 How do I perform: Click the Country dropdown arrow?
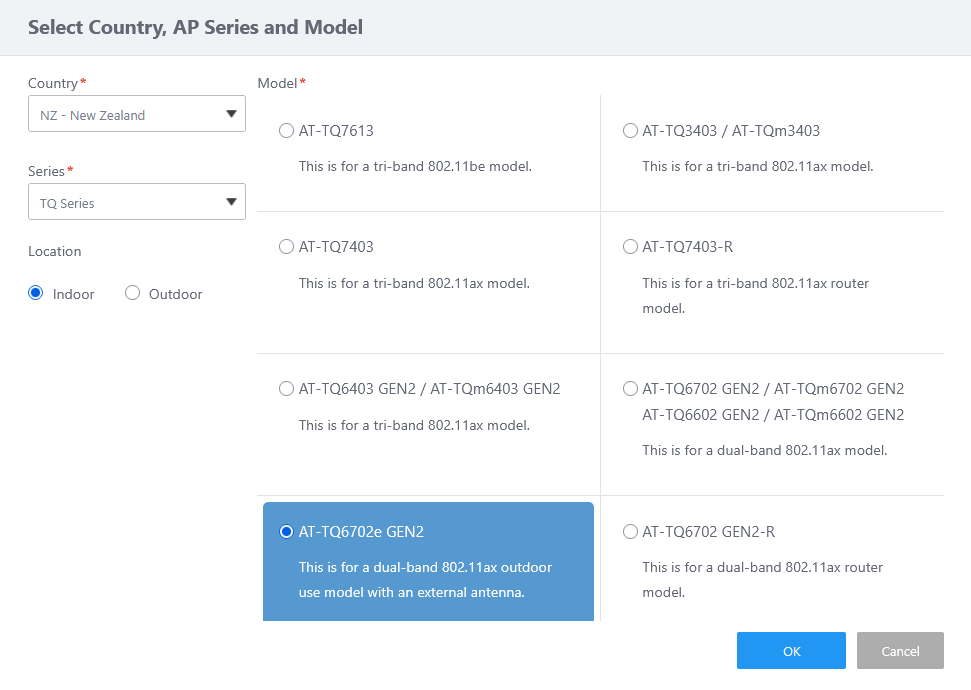[232, 114]
